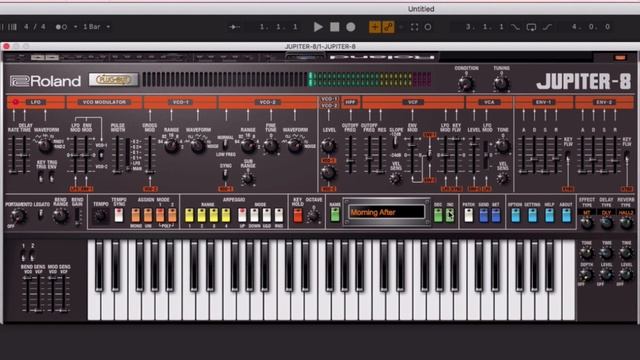The width and height of the screenshot is (640, 360).
Task: Click the VCA TONE knob
Action: [503, 145]
